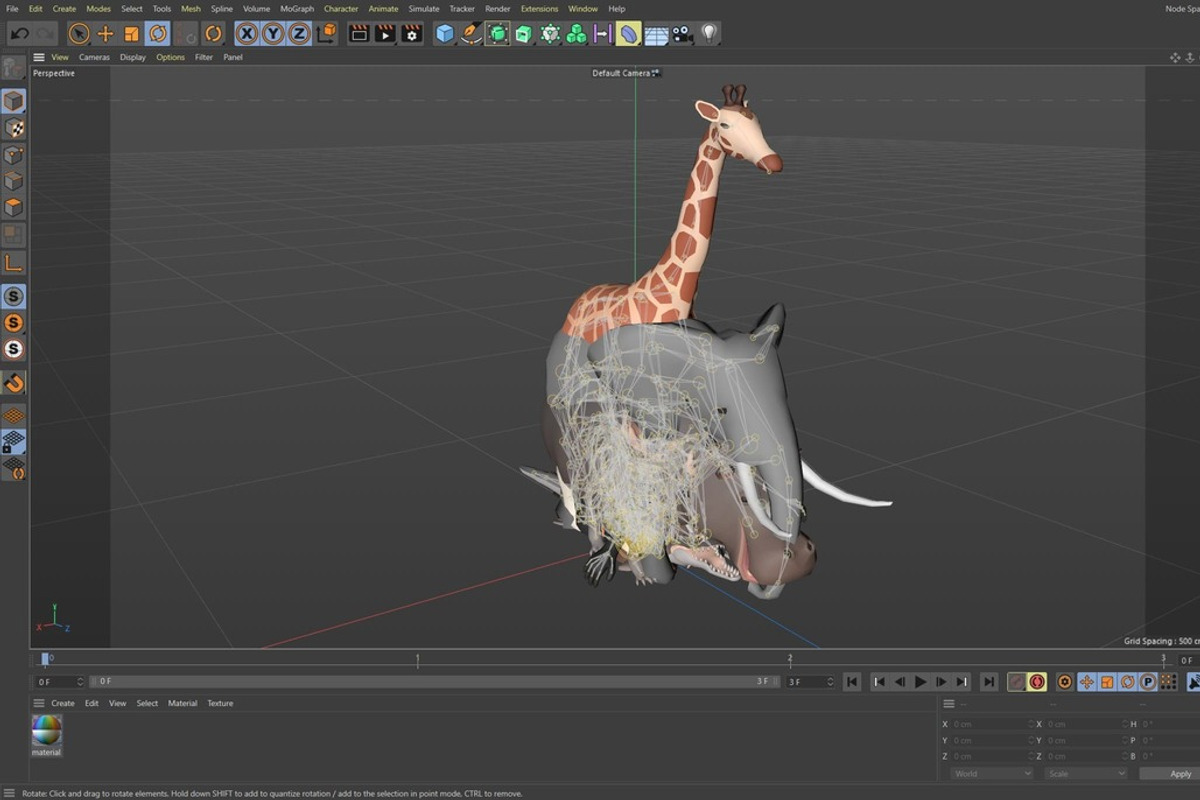Click the preview range slider bar

(x=434, y=682)
